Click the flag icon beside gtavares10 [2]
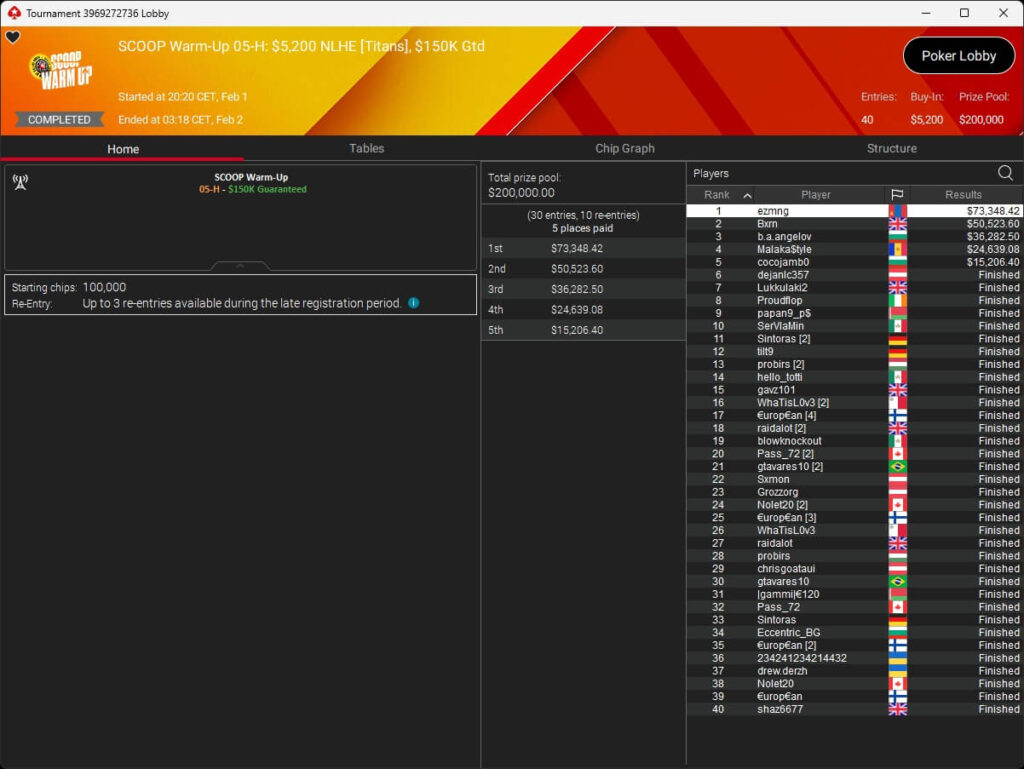This screenshot has height=769, width=1024. 897,467
